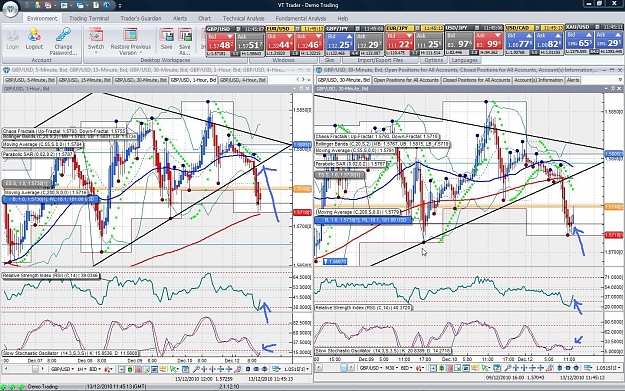Click the GBP/USD Ask price button
Screen dimensions: 625x391
(x=250, y=41)
